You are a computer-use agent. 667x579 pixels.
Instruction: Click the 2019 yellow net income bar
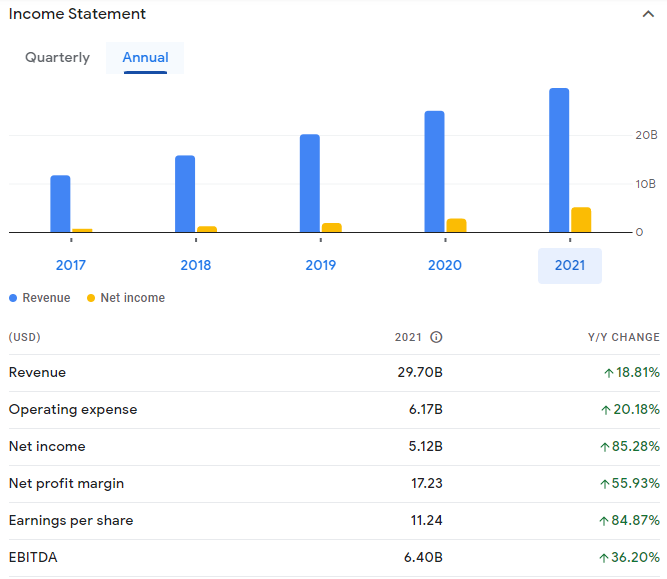(x=332, y=228)
